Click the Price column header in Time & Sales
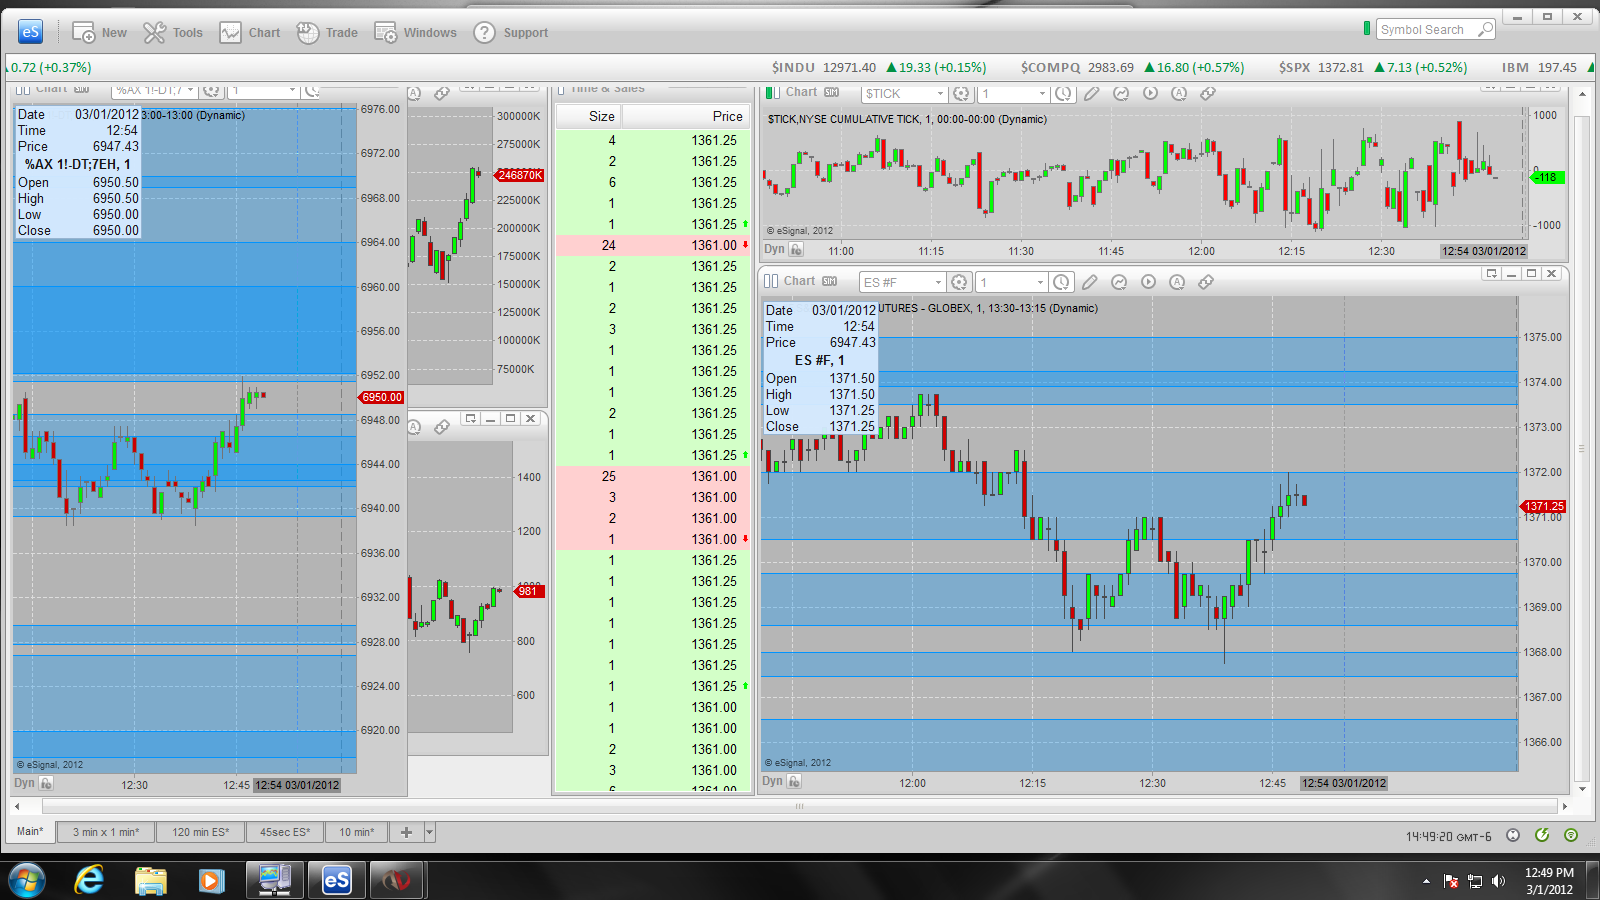 click(x=685, y=116)
